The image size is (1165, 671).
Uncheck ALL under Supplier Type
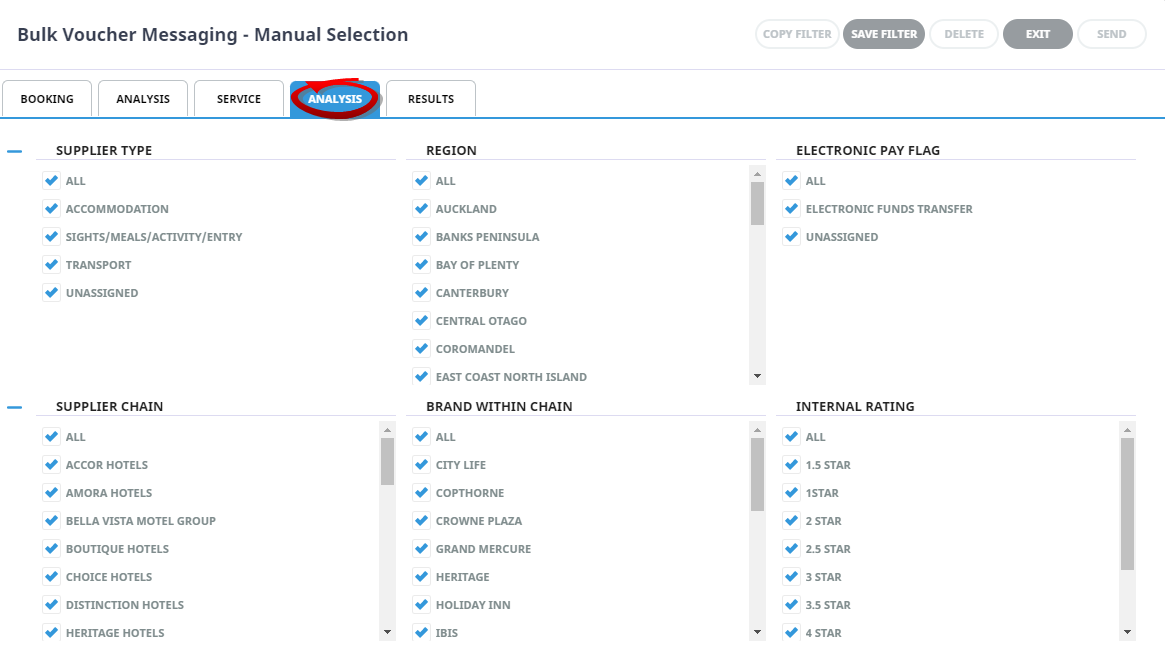click(x=51, y=181)
